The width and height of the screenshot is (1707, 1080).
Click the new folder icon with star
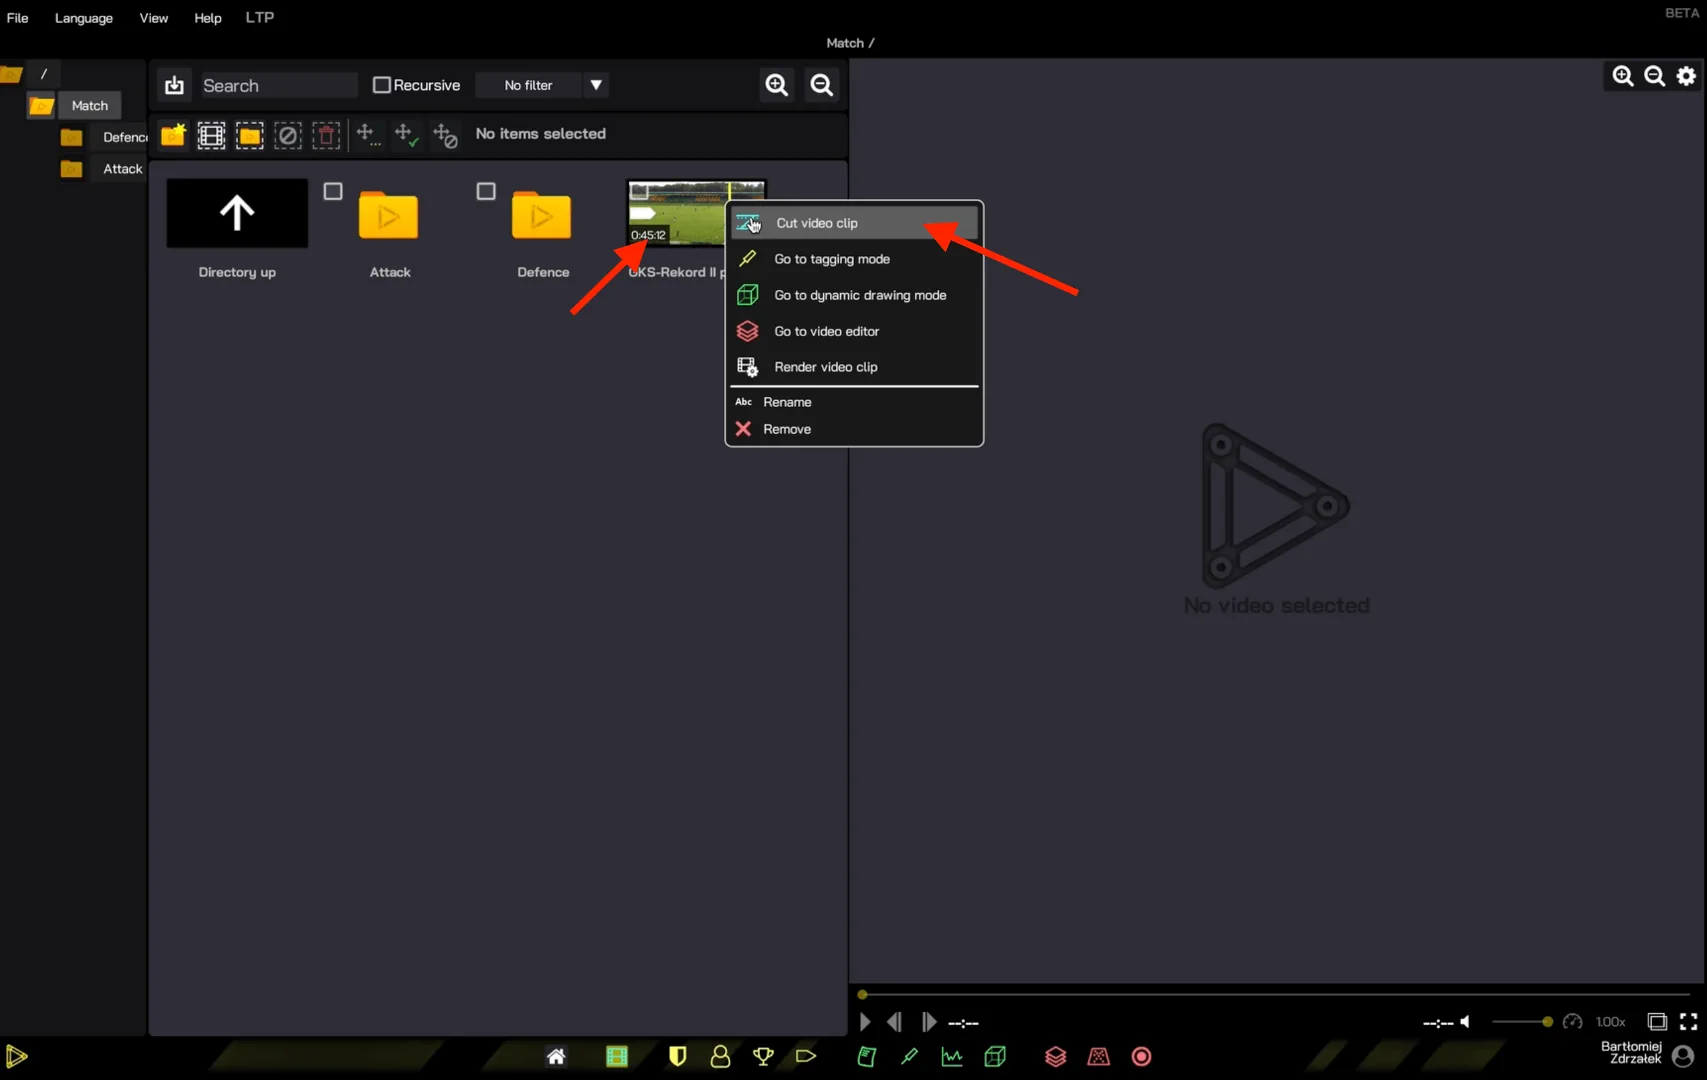[x=173, y=135]
